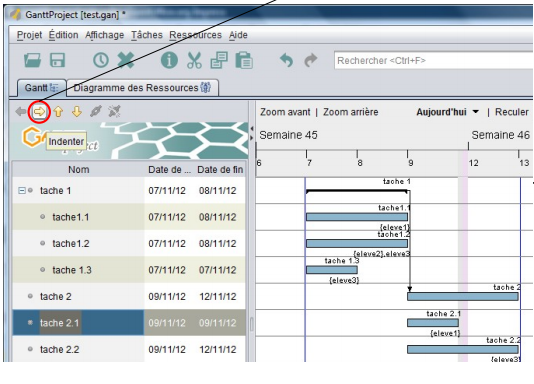Select the tache 1 row
534x384 pixels.
(x=129, y=190)
